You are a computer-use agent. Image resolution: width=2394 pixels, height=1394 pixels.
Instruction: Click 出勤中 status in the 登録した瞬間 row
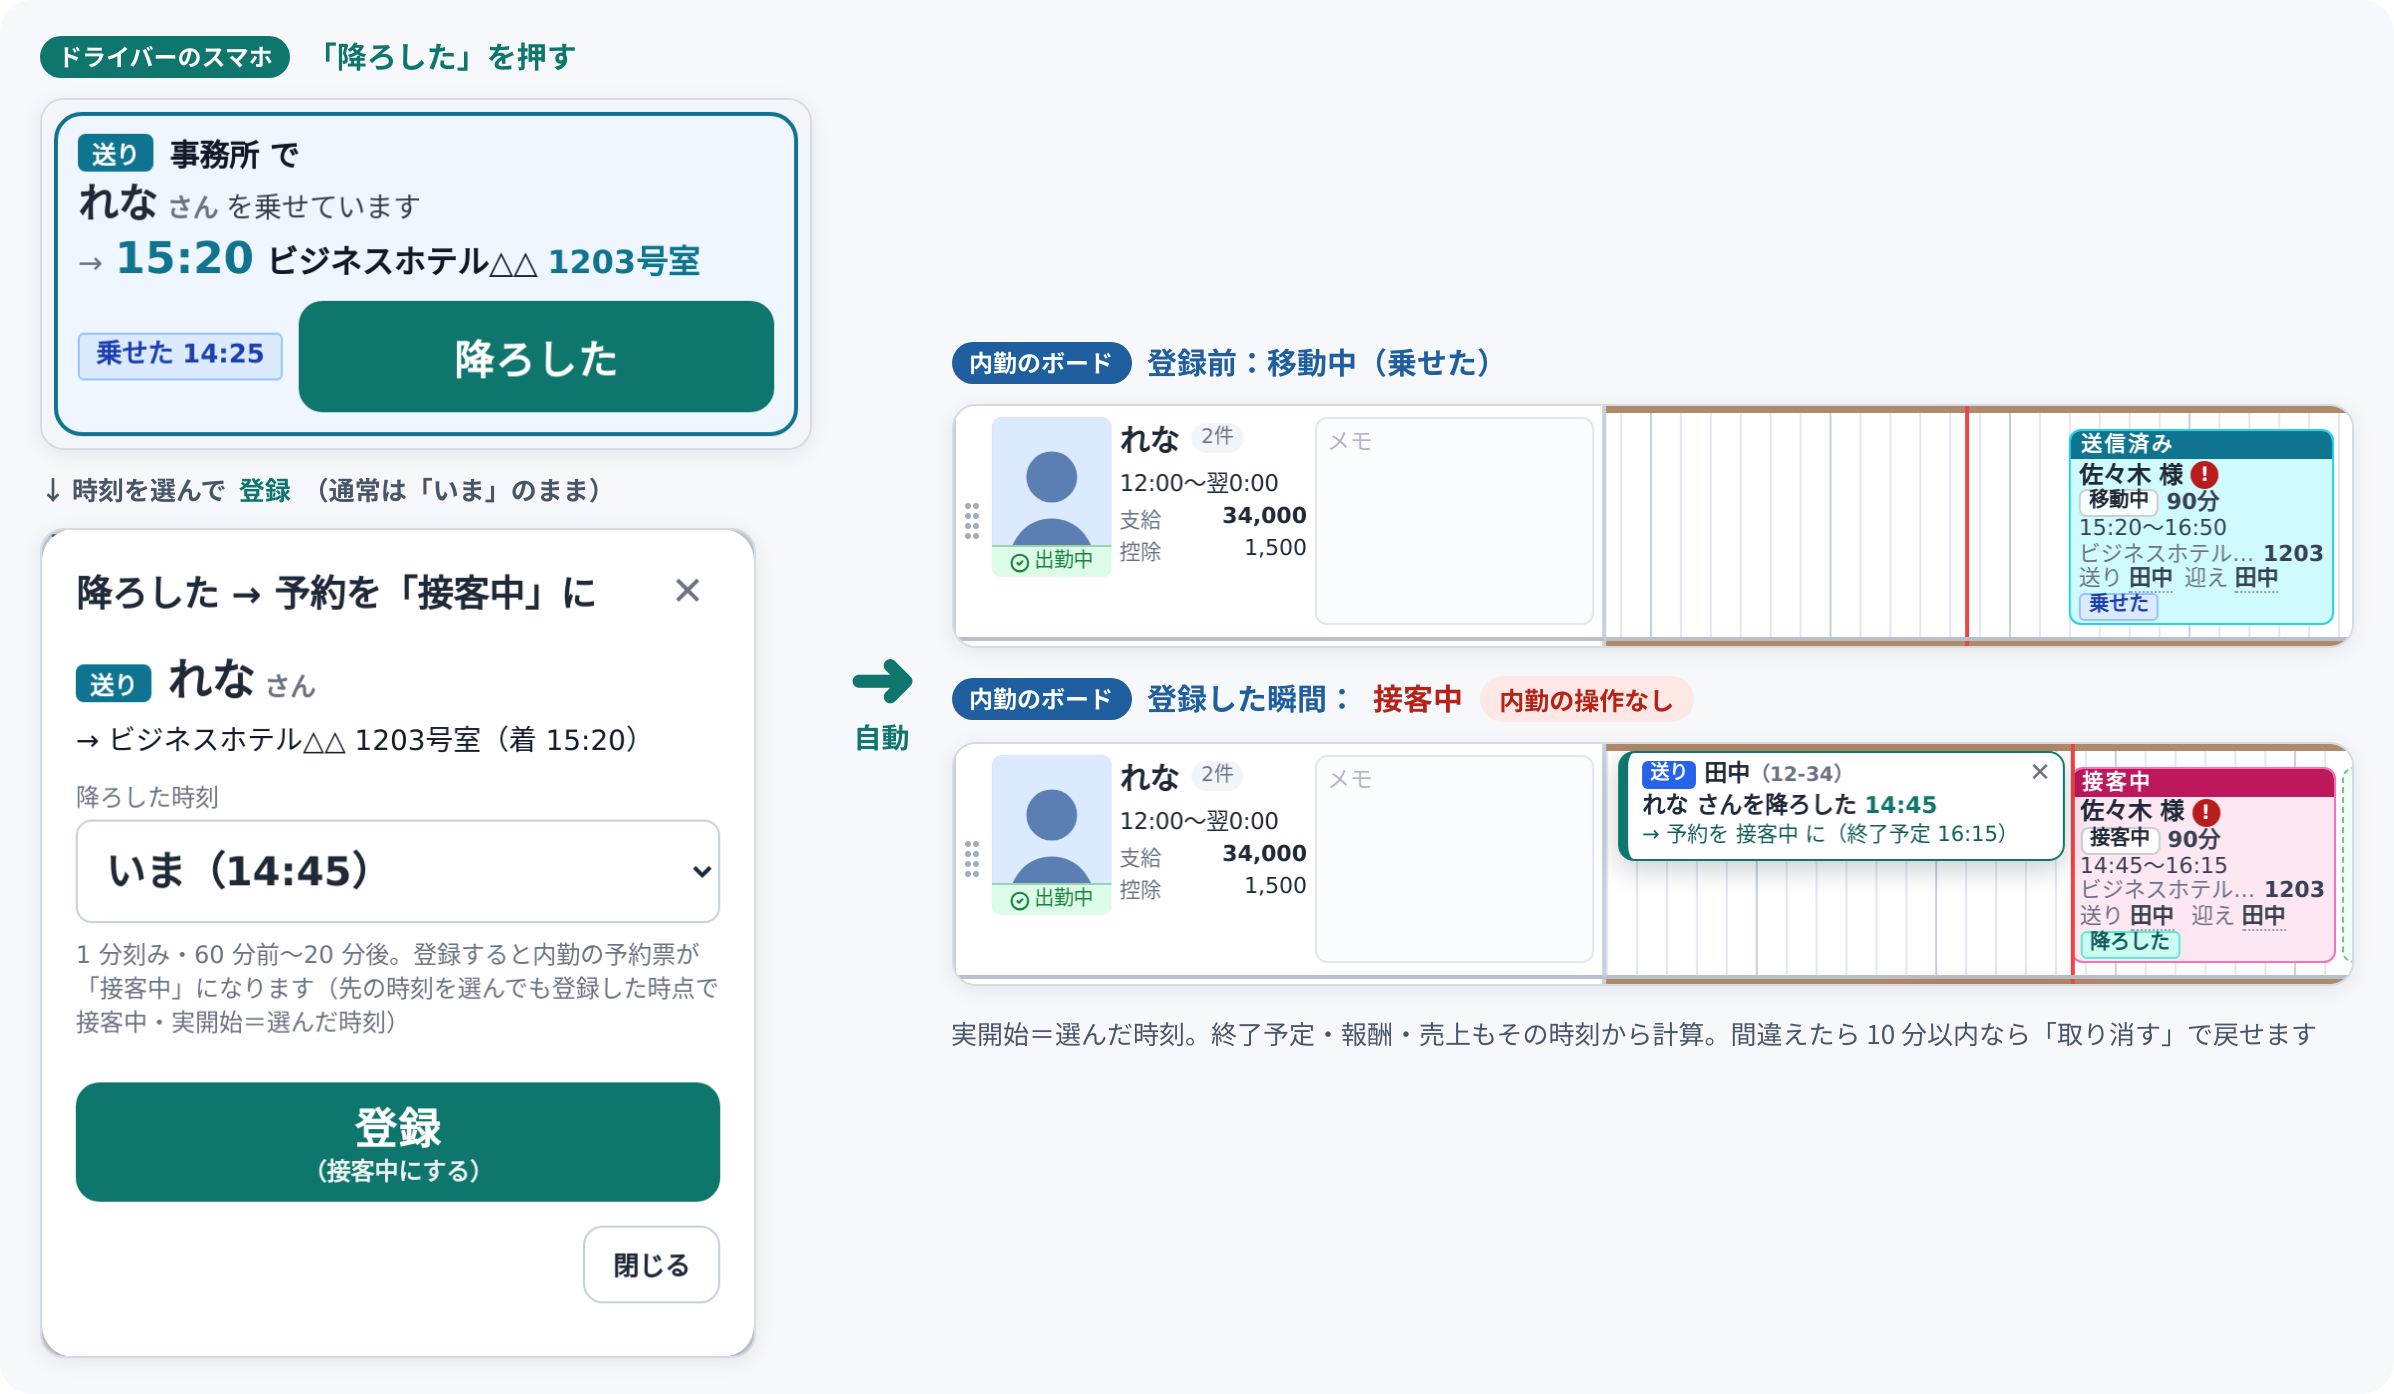[x=1051, y=899]
